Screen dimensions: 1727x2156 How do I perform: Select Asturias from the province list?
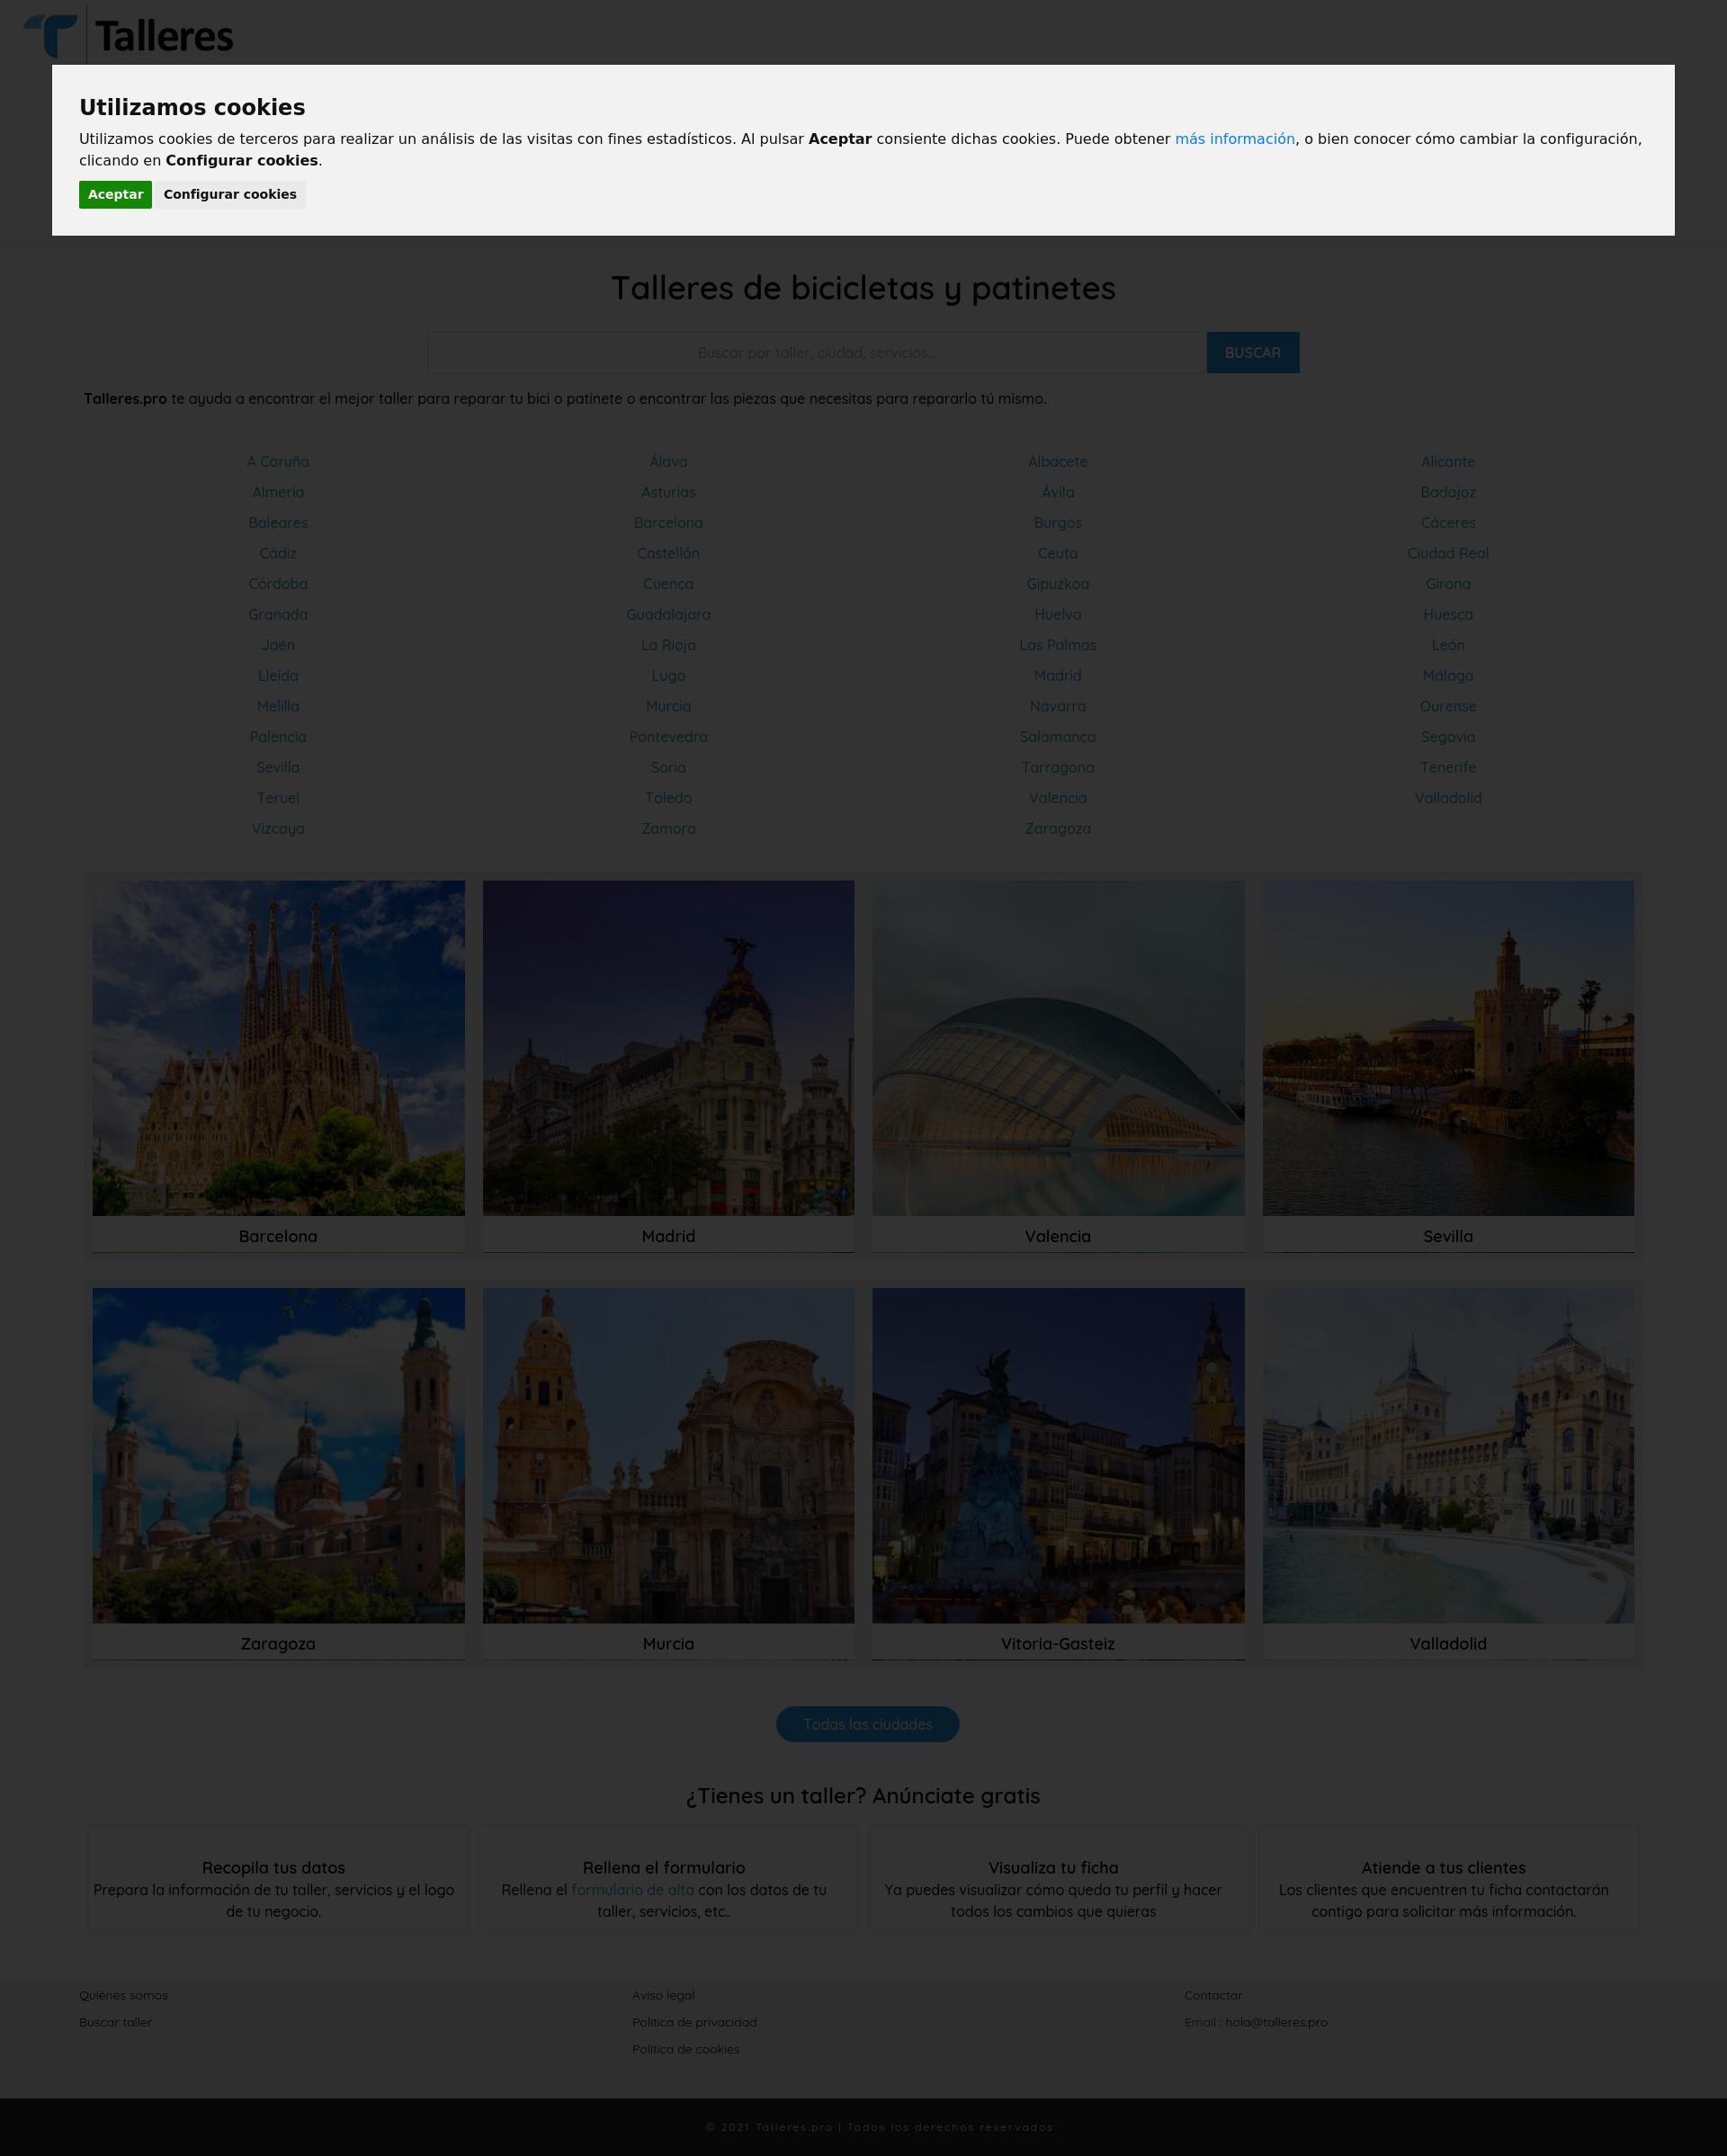[x=668, y=493]
